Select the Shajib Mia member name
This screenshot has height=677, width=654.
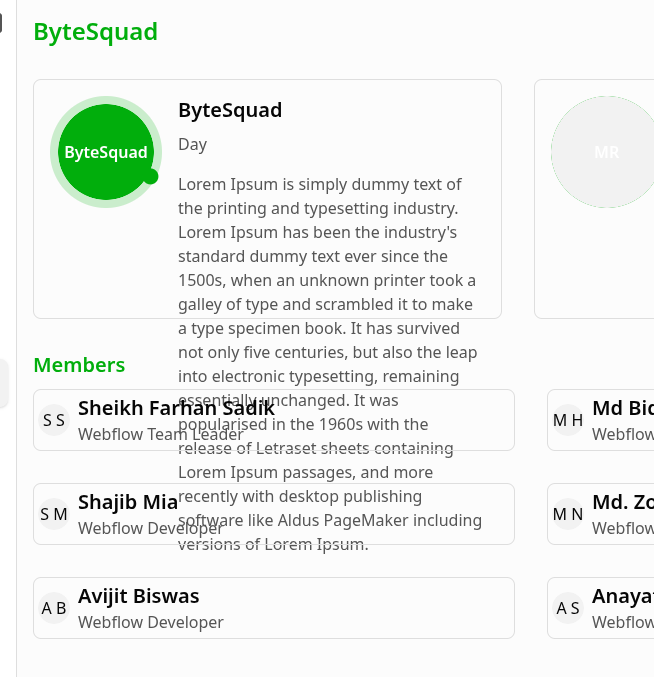(x=128, y=502)
